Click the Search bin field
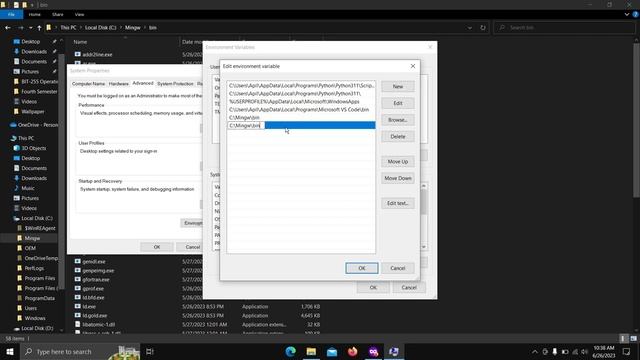 pos(564,28)
